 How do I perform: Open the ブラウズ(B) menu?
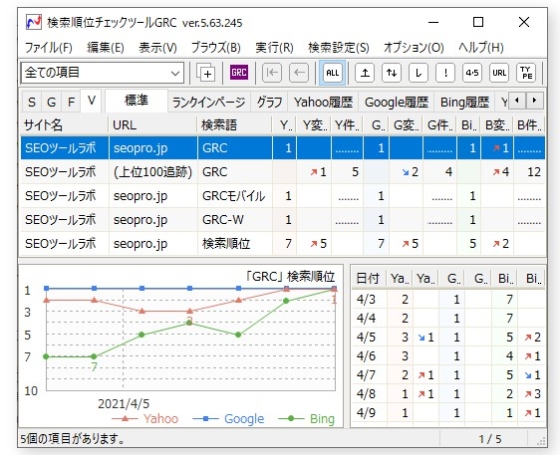point(216,48)
